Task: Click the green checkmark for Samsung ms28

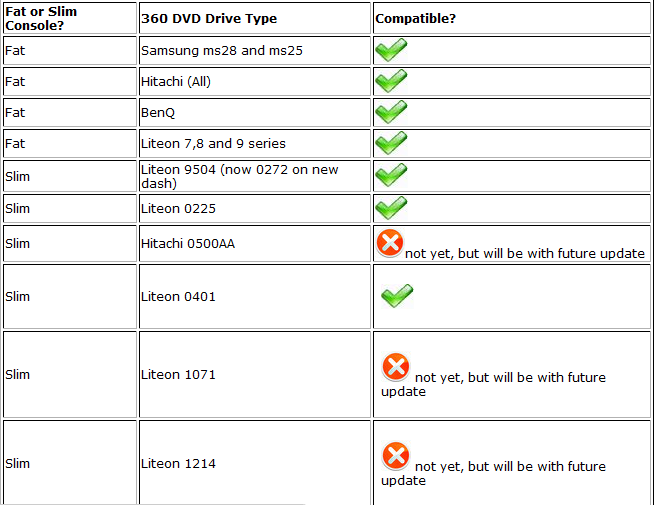Action: [x=391, y=48]
